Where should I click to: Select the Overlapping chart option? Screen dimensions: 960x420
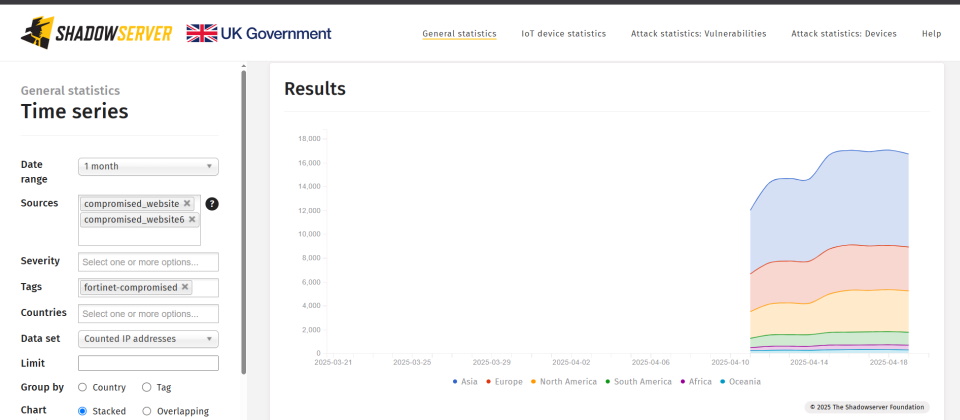pyautogui.click(x=146, y=411)
